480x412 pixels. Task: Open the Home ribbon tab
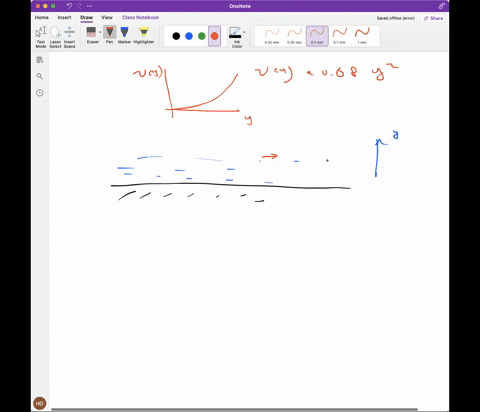[42, 17]
